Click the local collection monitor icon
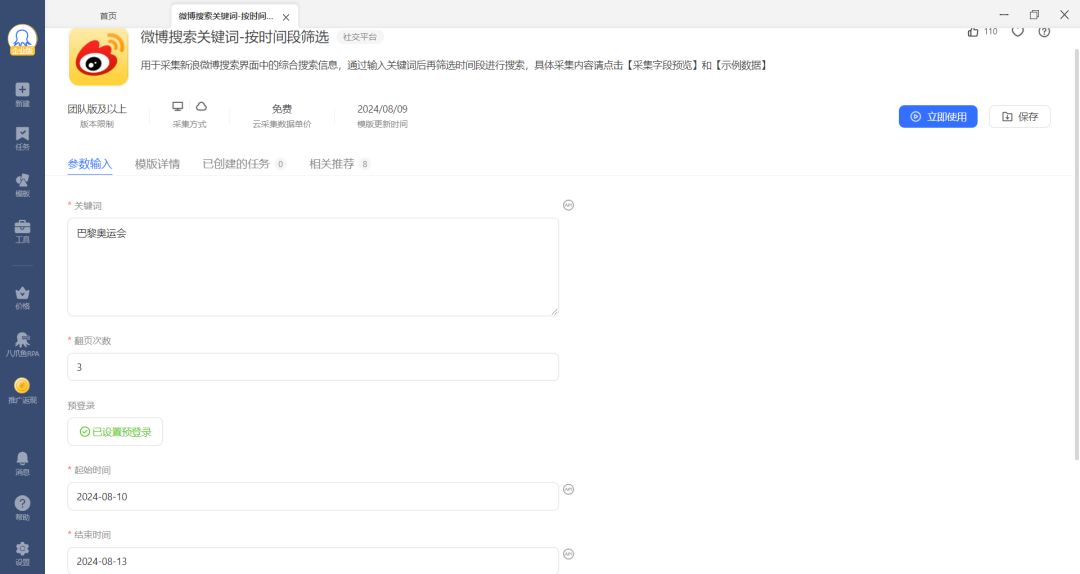This screenshot has height=574, width=1080. 178,106
